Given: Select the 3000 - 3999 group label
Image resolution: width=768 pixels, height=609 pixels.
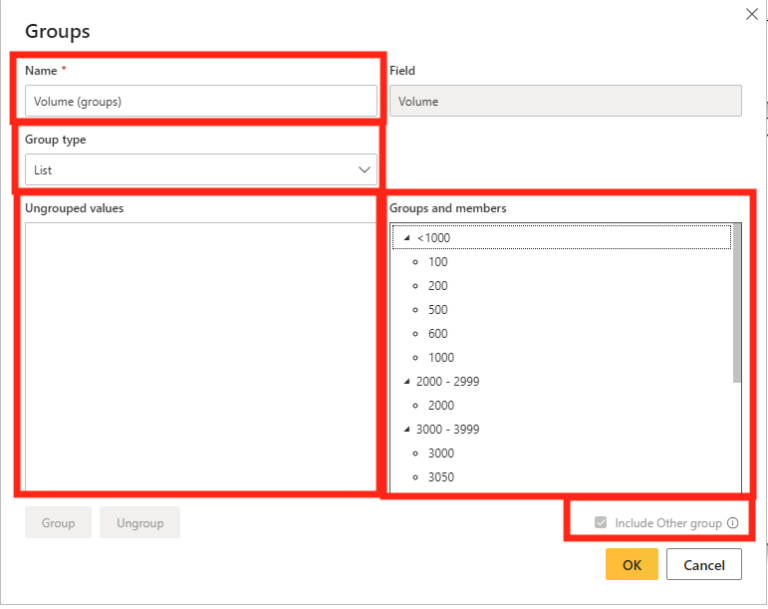Looking at the screenshot, I should [448, 429].
